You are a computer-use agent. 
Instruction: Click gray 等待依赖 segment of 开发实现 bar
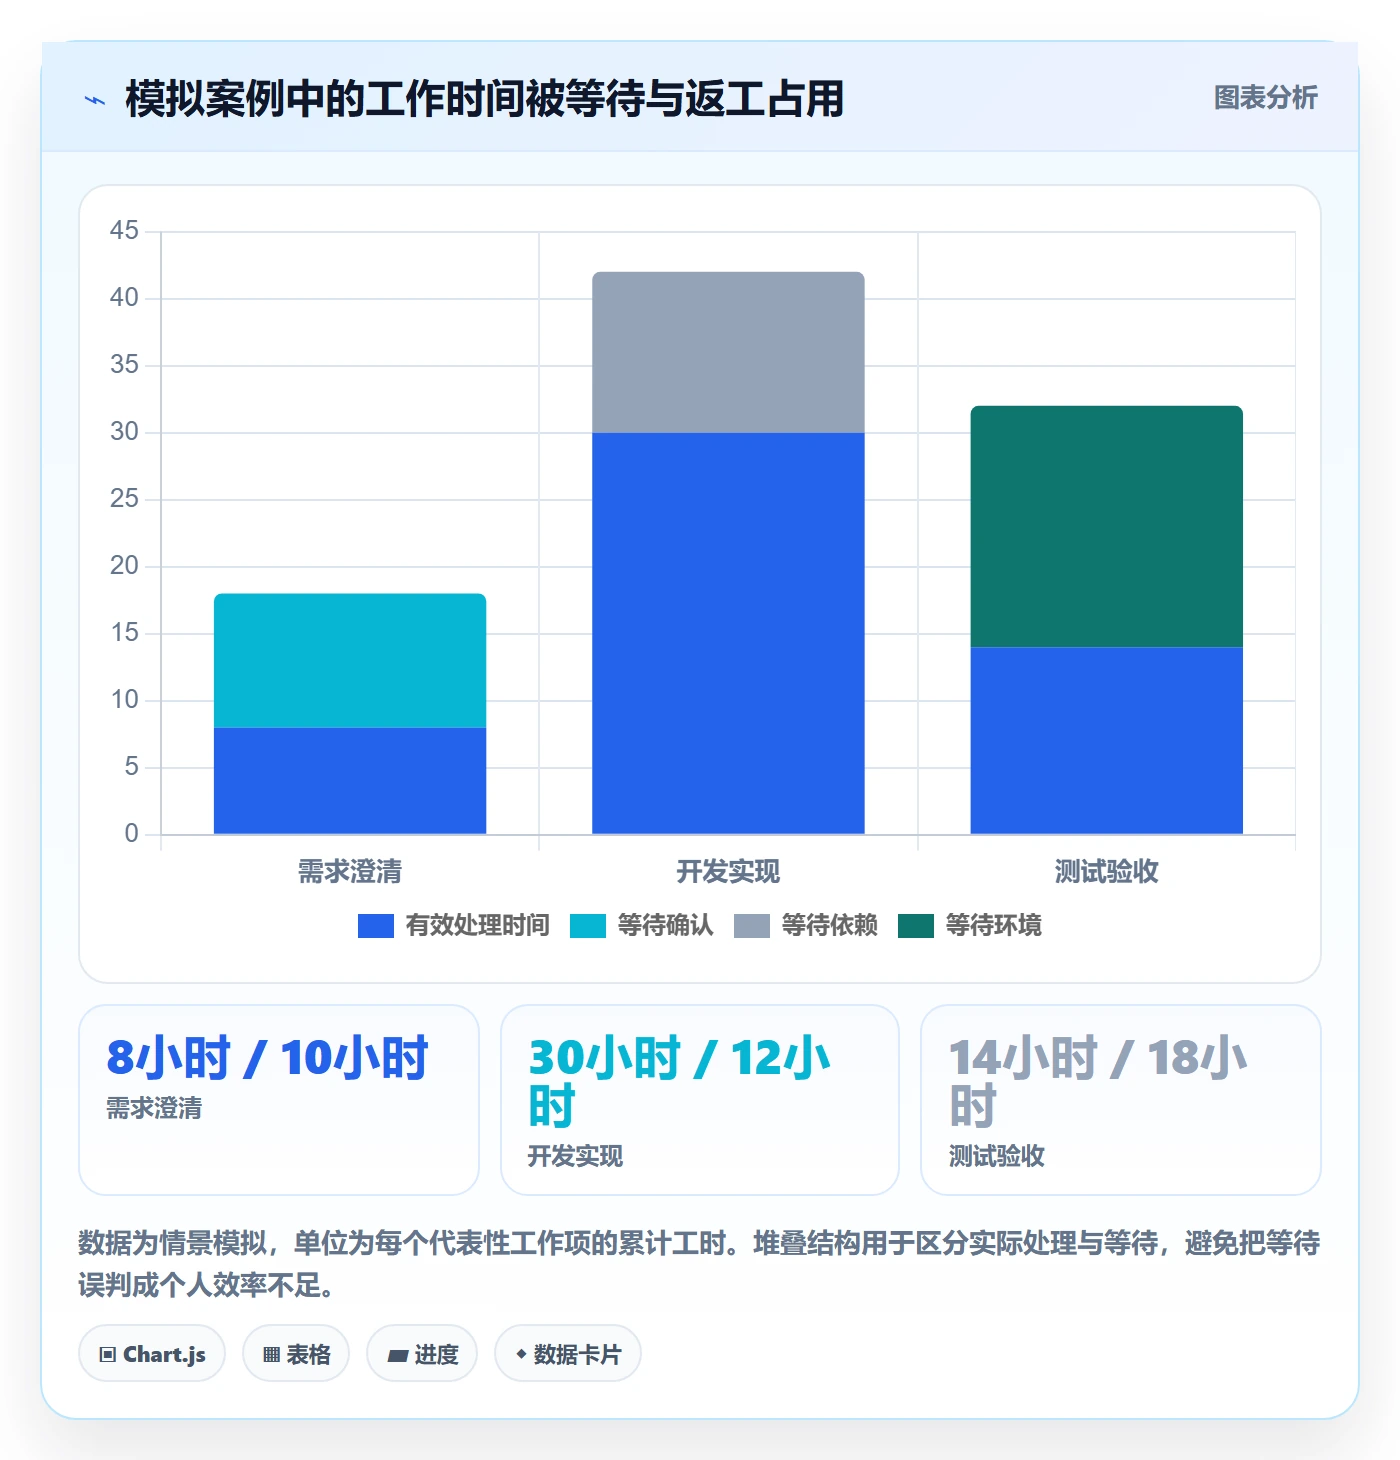[728, 352]
